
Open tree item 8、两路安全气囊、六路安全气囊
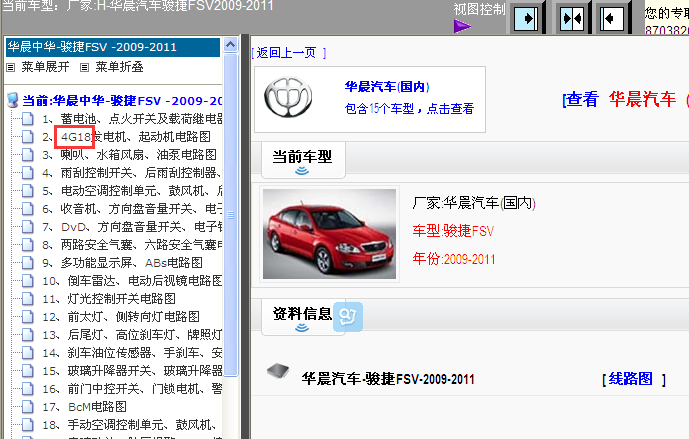pyautogui.click(x=132, y=245)
